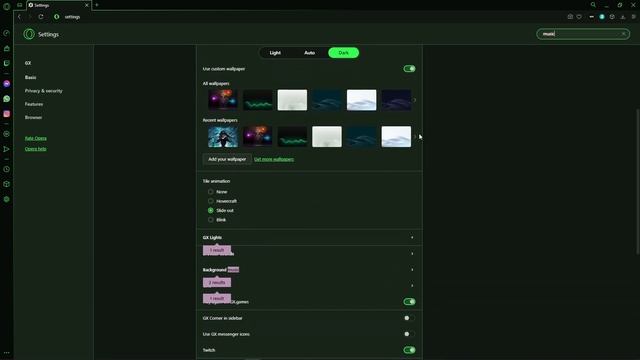Image resolution: width=640 pixels, height=360 pixels.
Task: Switch theme to Dark
Action: [344, 53]
